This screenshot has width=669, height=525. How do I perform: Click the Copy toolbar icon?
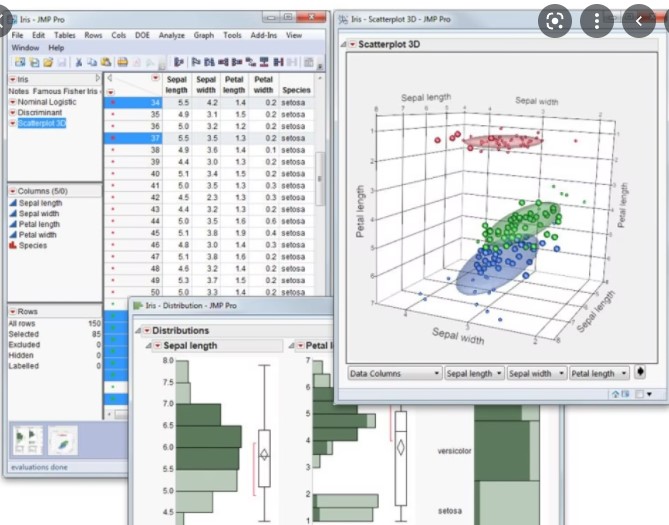(x=92, y=62)
